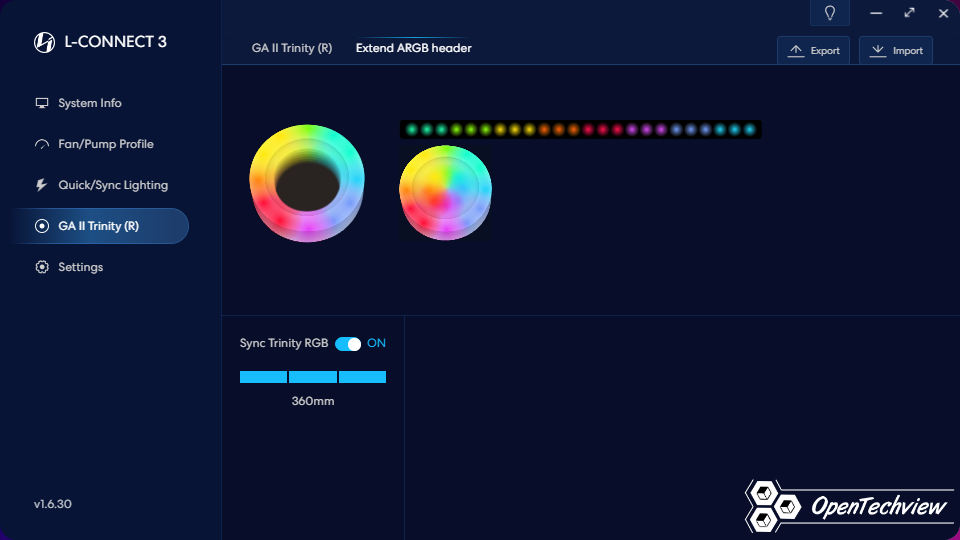Viewport: 960px width, 540px height.
Task: Switch to Extend ARGB header tab
Action: click(413, 48)
